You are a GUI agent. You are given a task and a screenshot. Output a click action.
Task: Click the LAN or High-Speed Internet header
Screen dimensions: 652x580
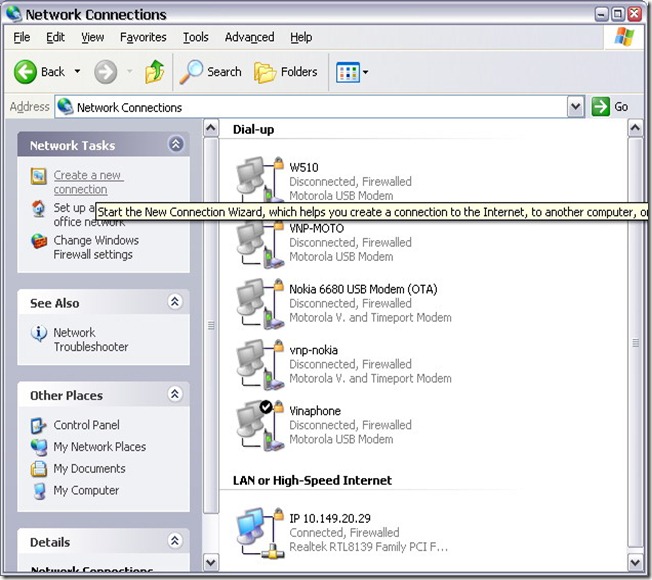(x=312, y=481)
